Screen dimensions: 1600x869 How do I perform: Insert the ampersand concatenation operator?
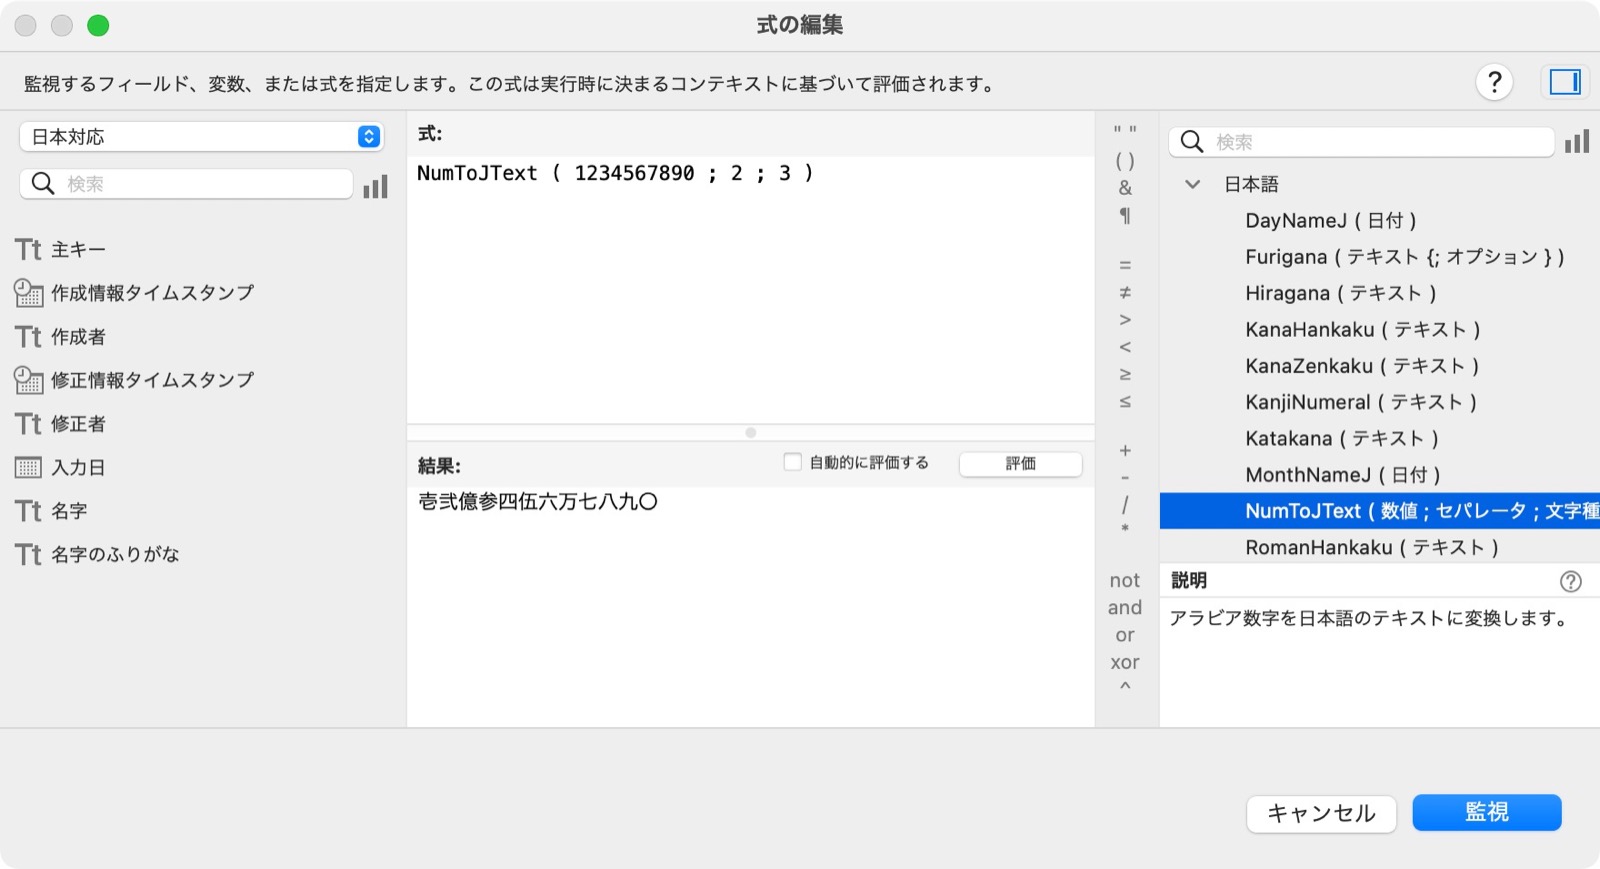point(1125,188)
